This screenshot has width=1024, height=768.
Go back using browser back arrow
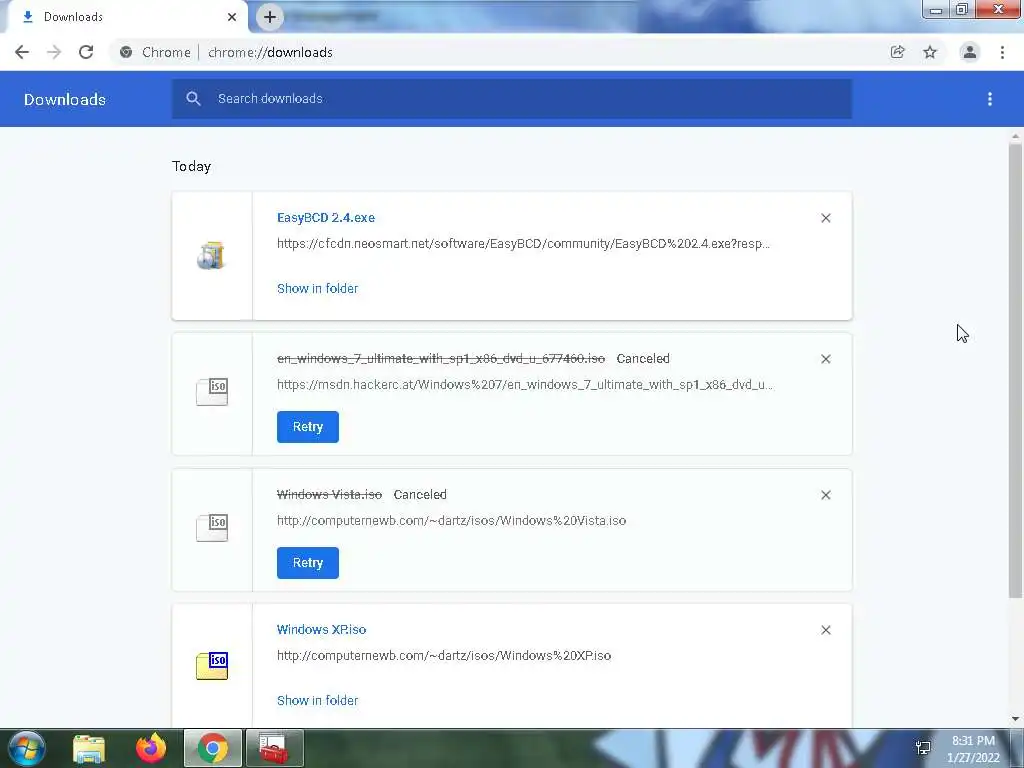pos(22,52)
